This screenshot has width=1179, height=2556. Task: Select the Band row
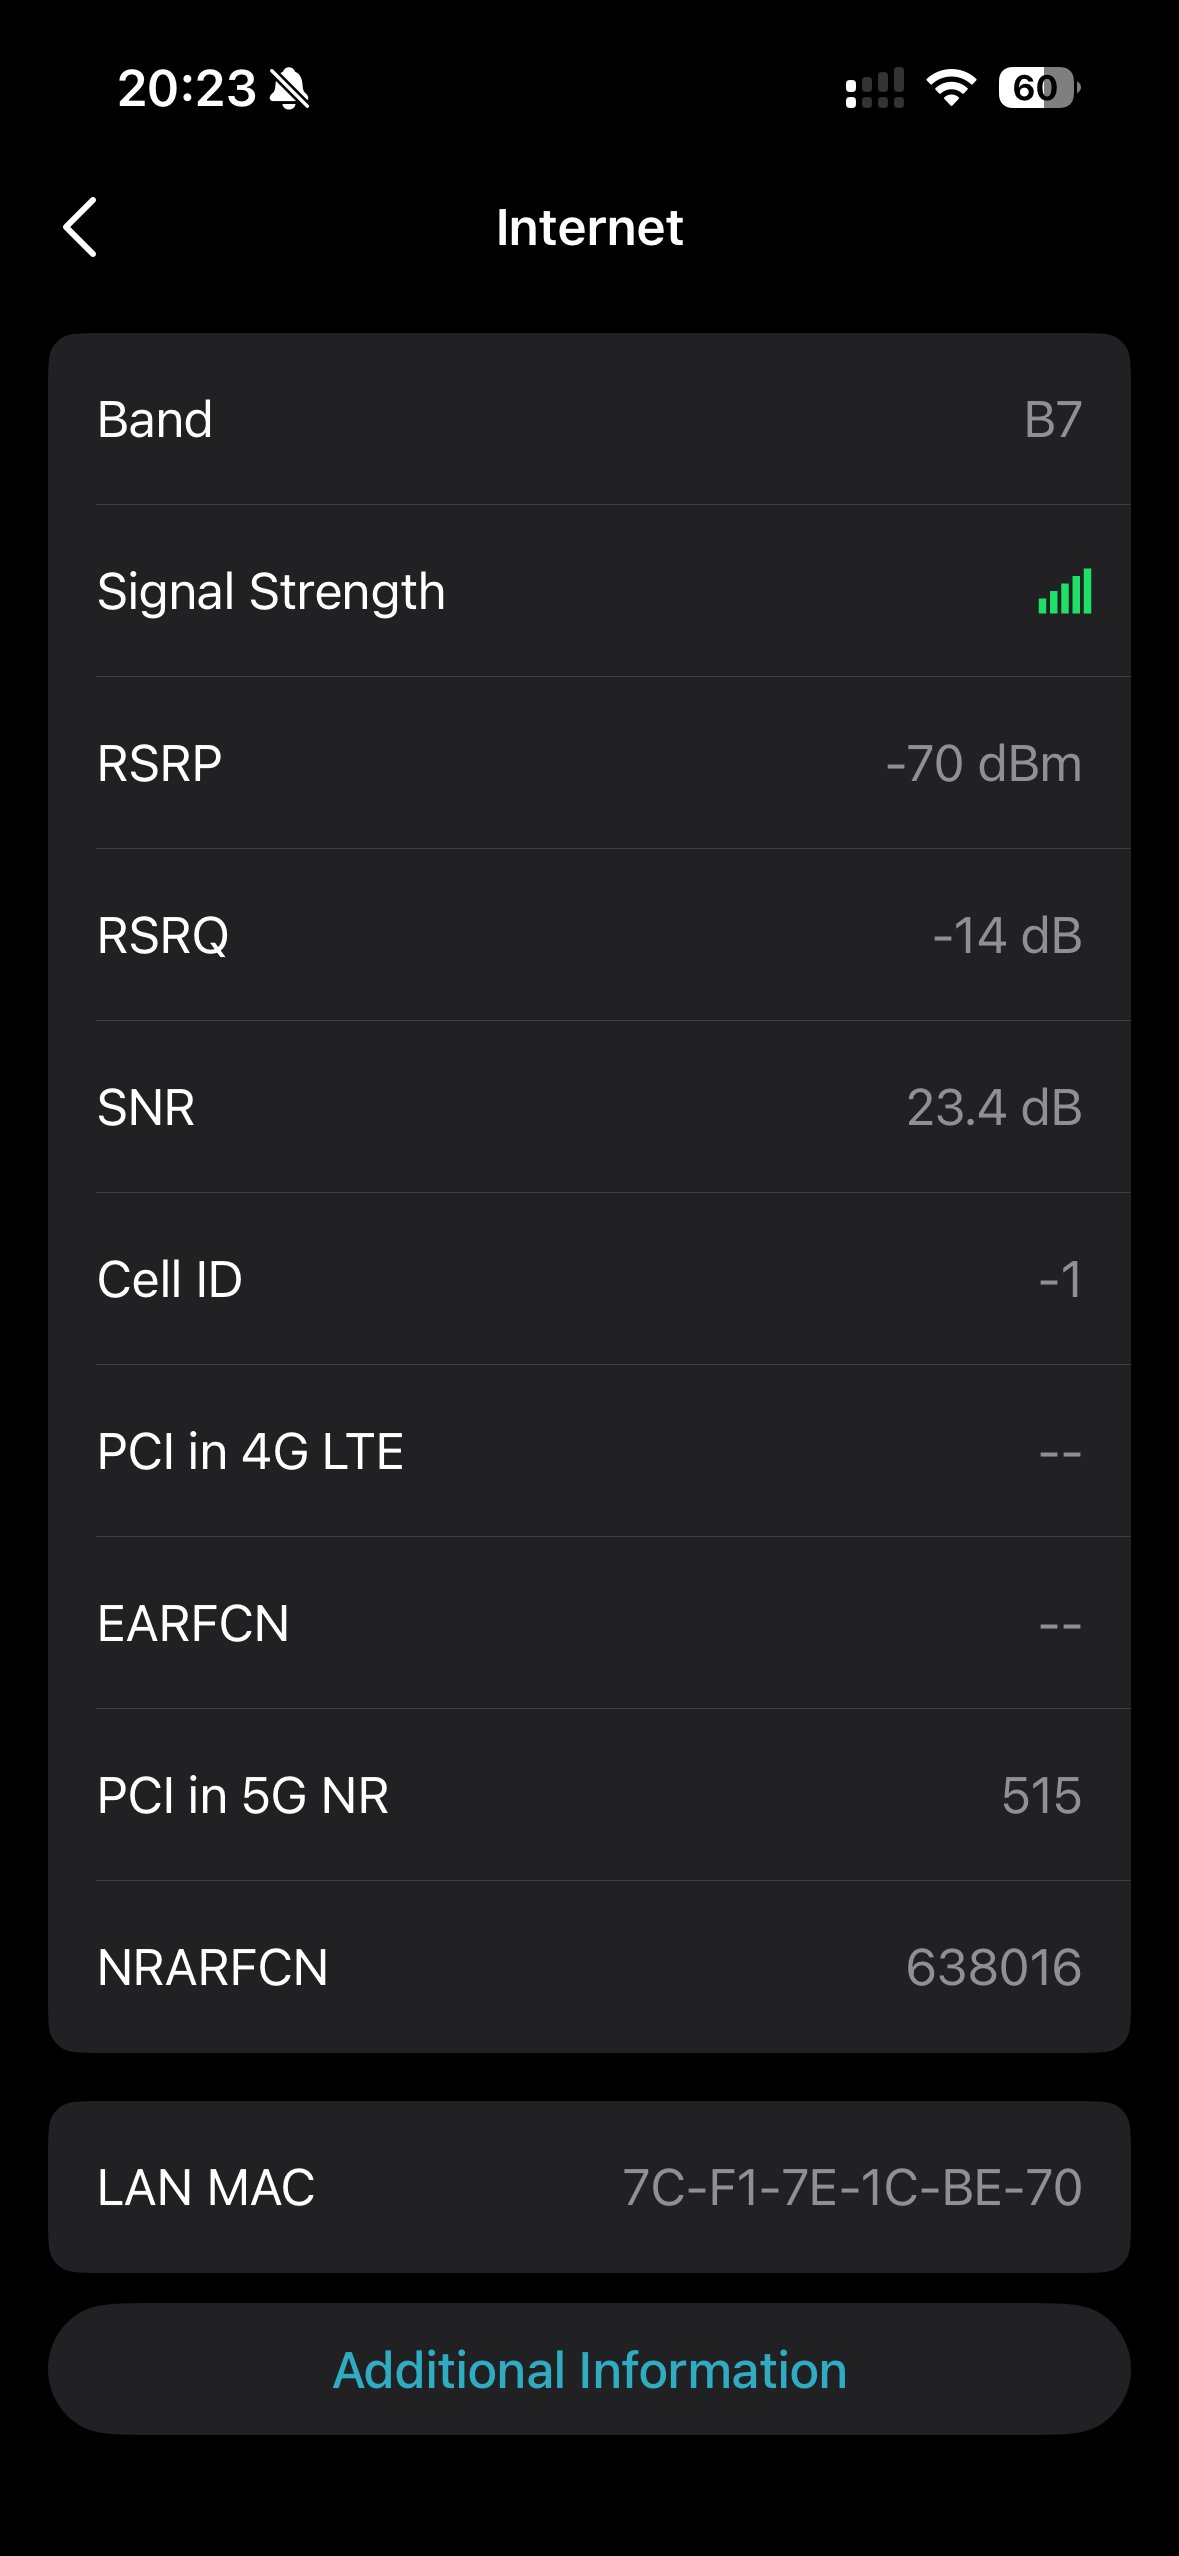(590, 419)
